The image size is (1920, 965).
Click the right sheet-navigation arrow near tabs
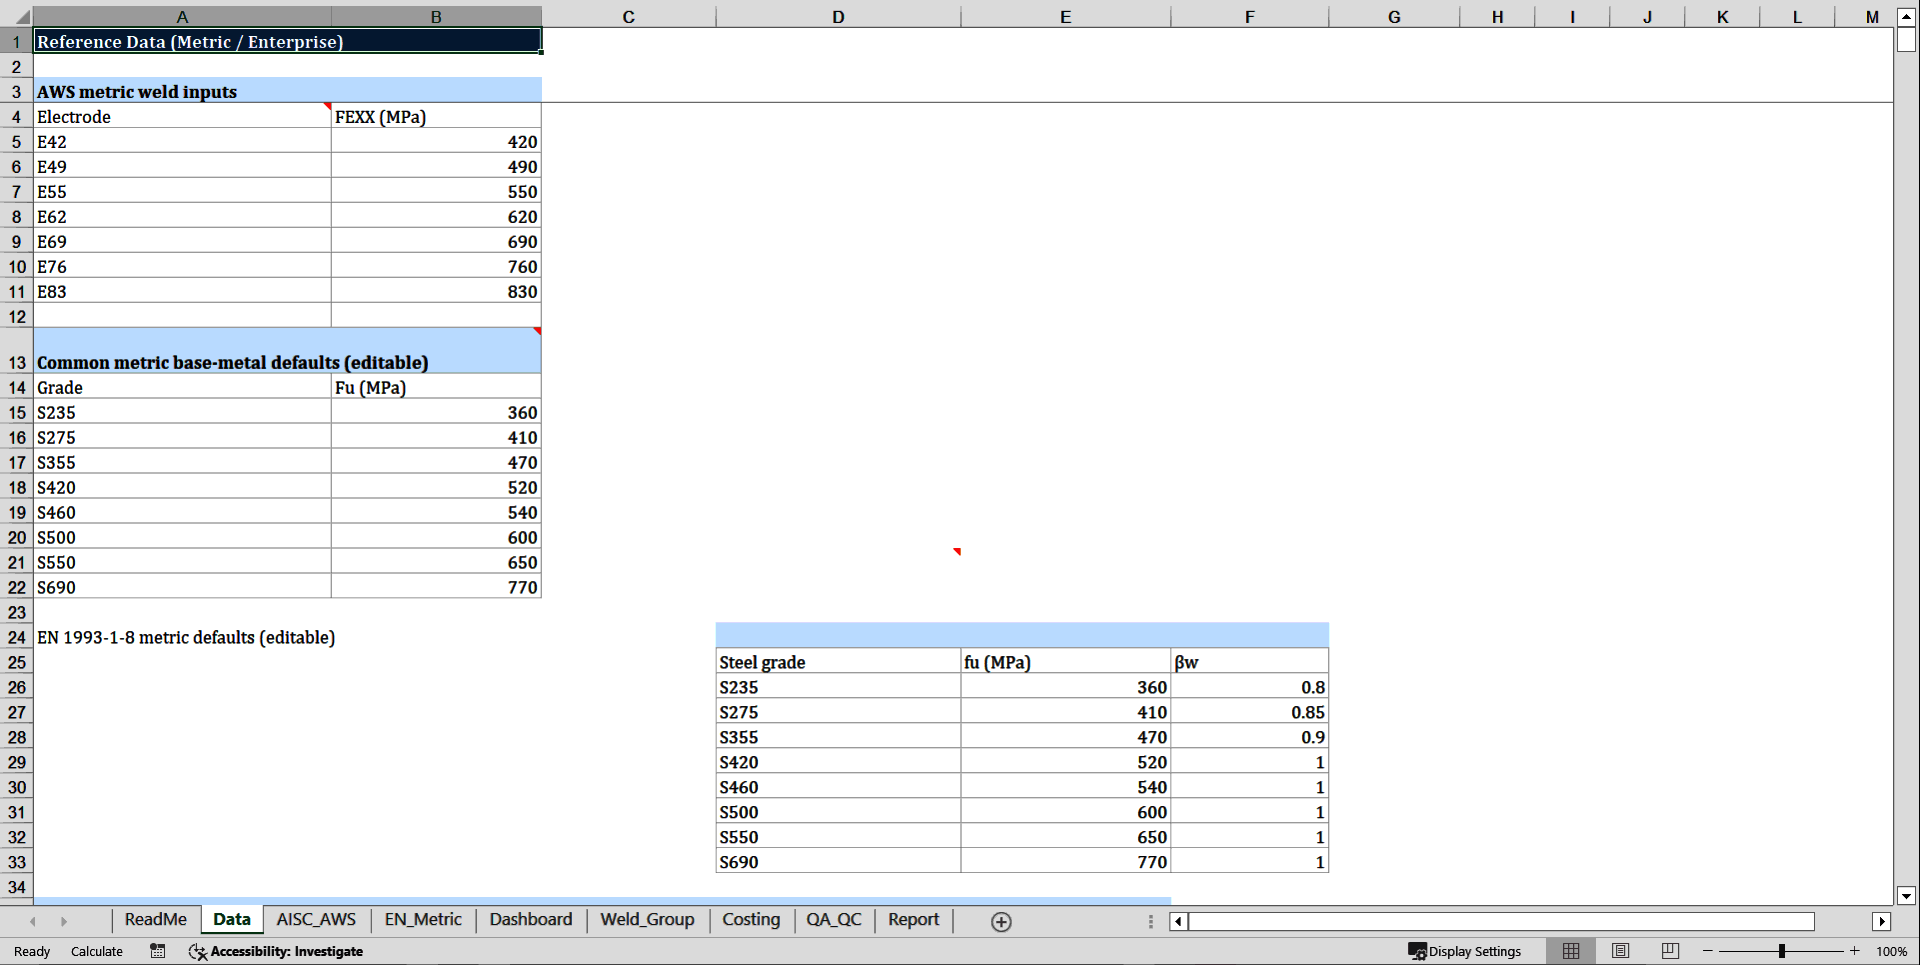click(65, 921)
